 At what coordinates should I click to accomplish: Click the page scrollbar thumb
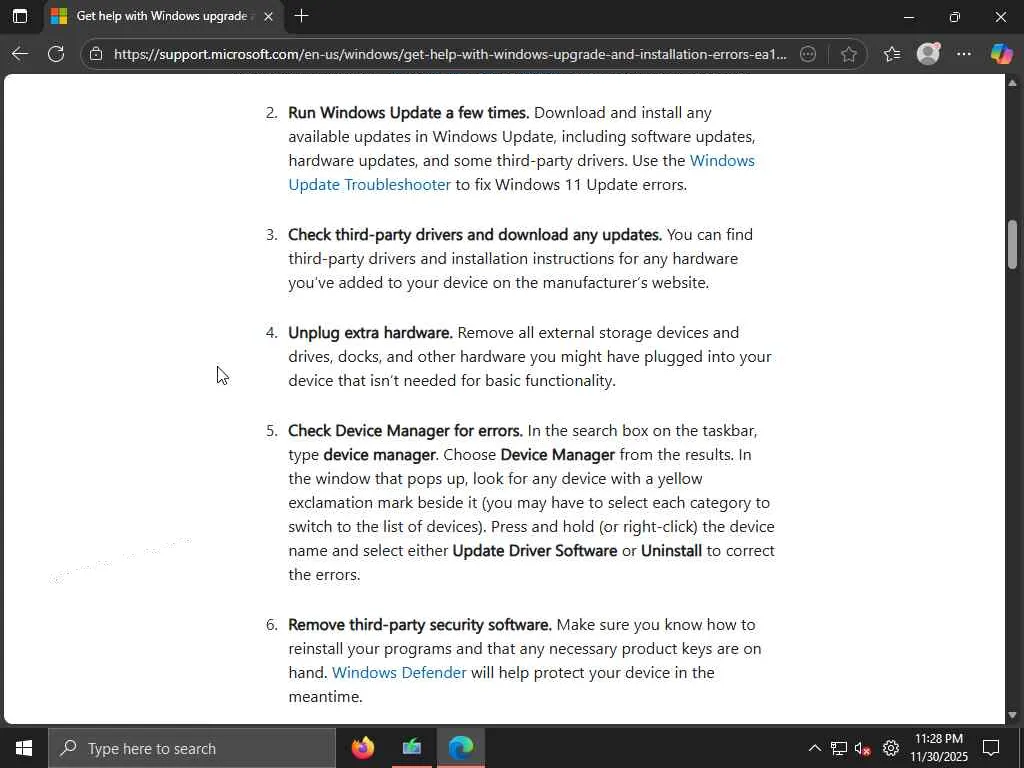coord(1012,244)
